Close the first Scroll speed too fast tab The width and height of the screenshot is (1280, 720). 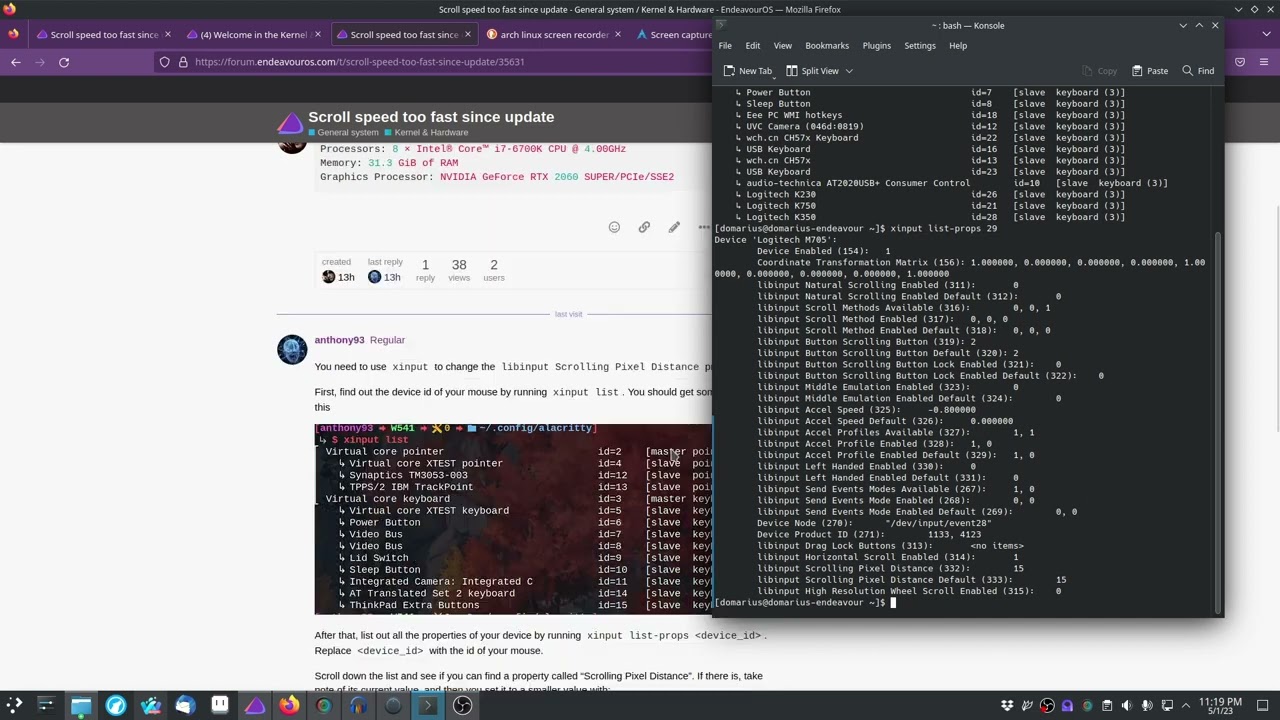click(167, 34)
